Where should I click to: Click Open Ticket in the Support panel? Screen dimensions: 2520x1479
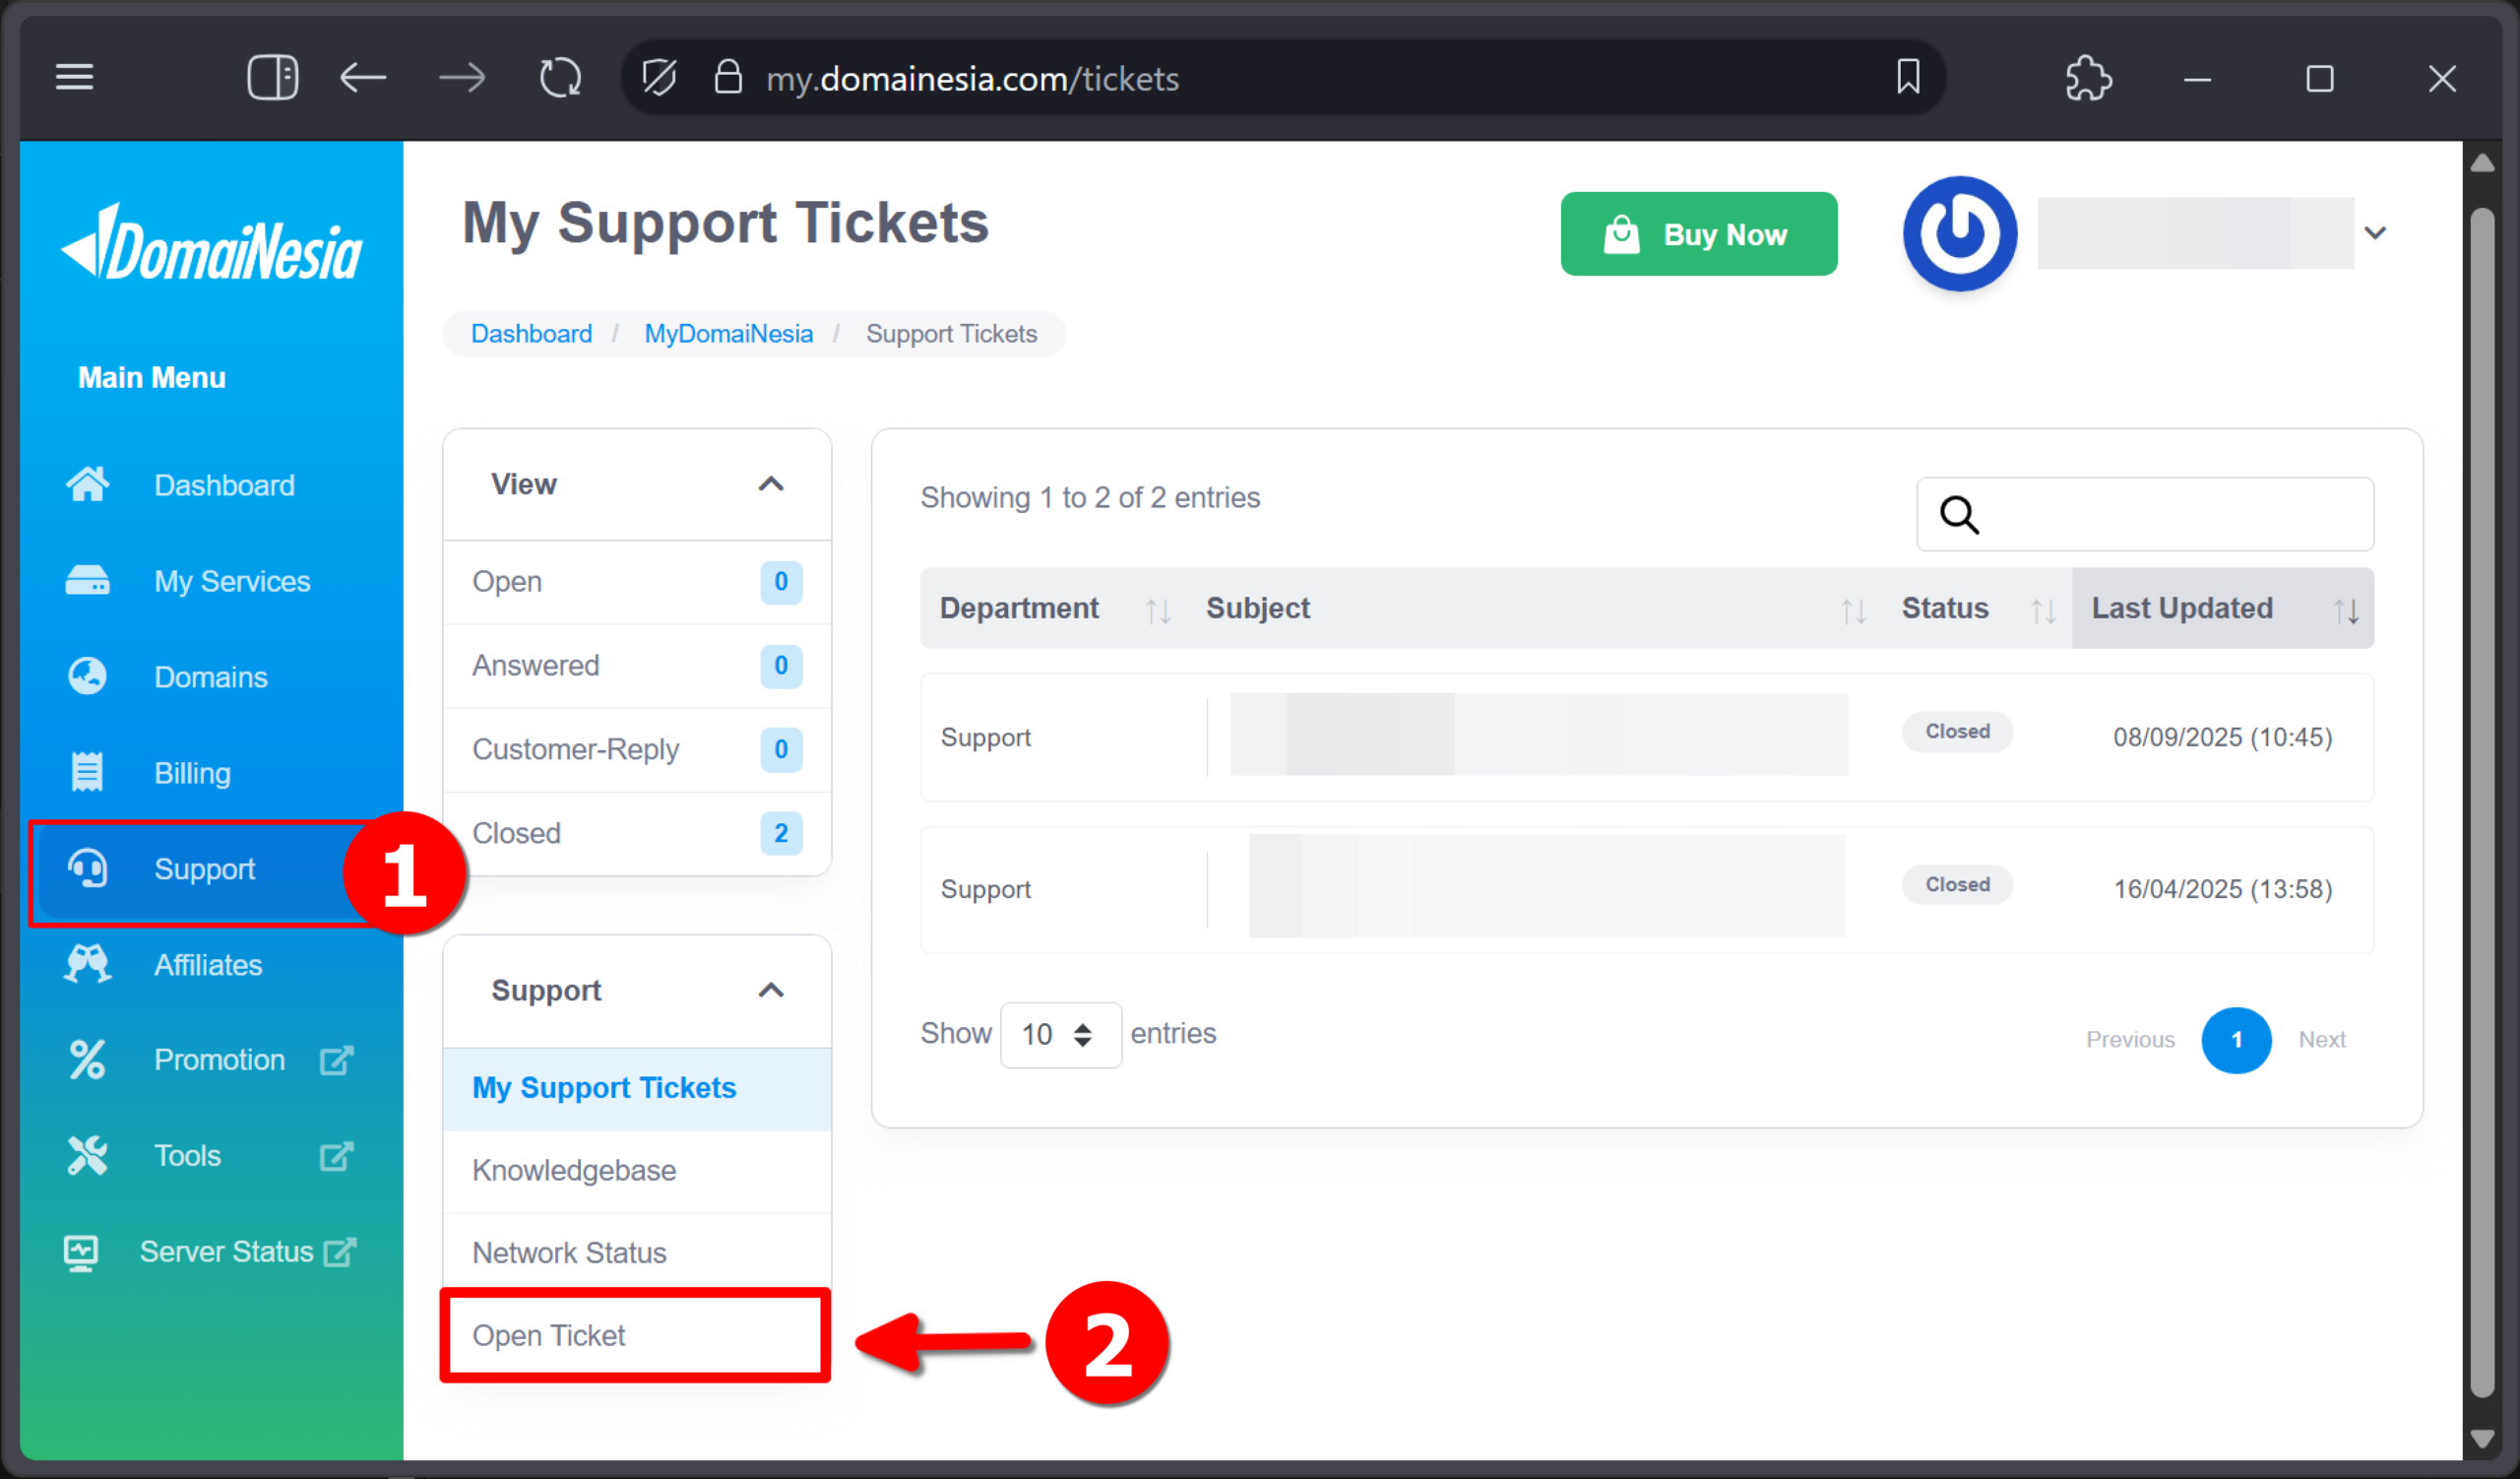[637, 1336]
